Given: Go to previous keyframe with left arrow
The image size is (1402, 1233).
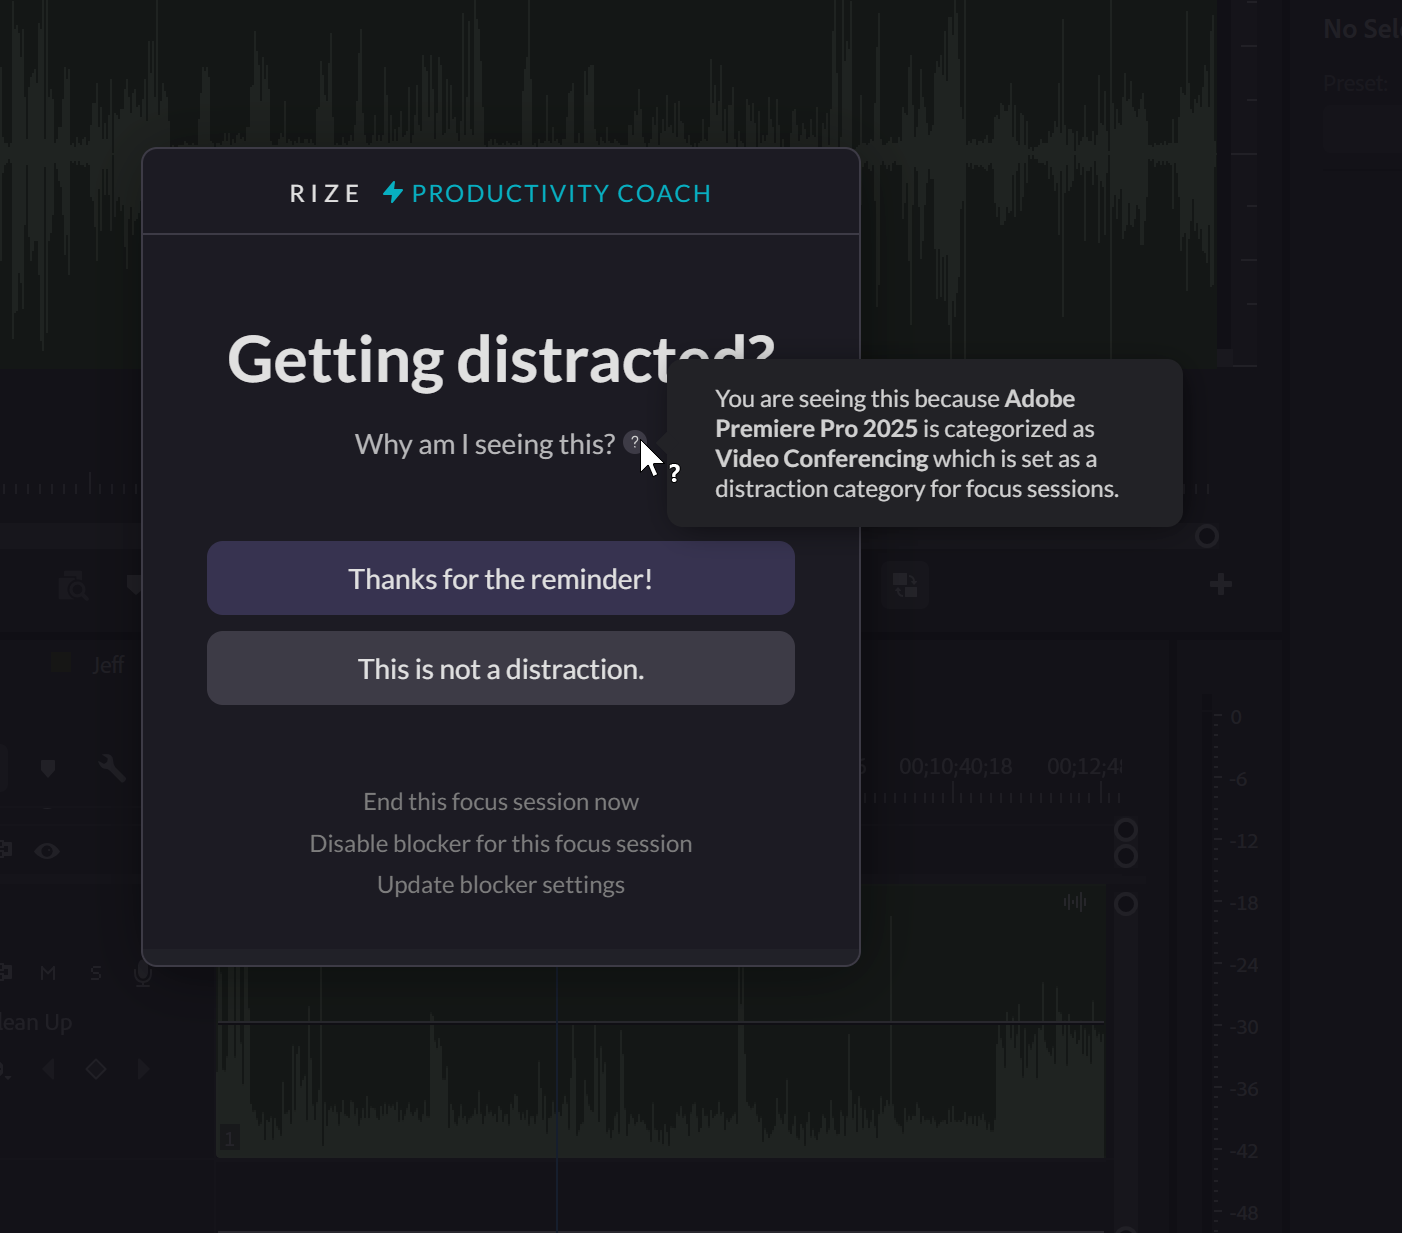Looking at the screenshot, I should [x=49, y=1069].
